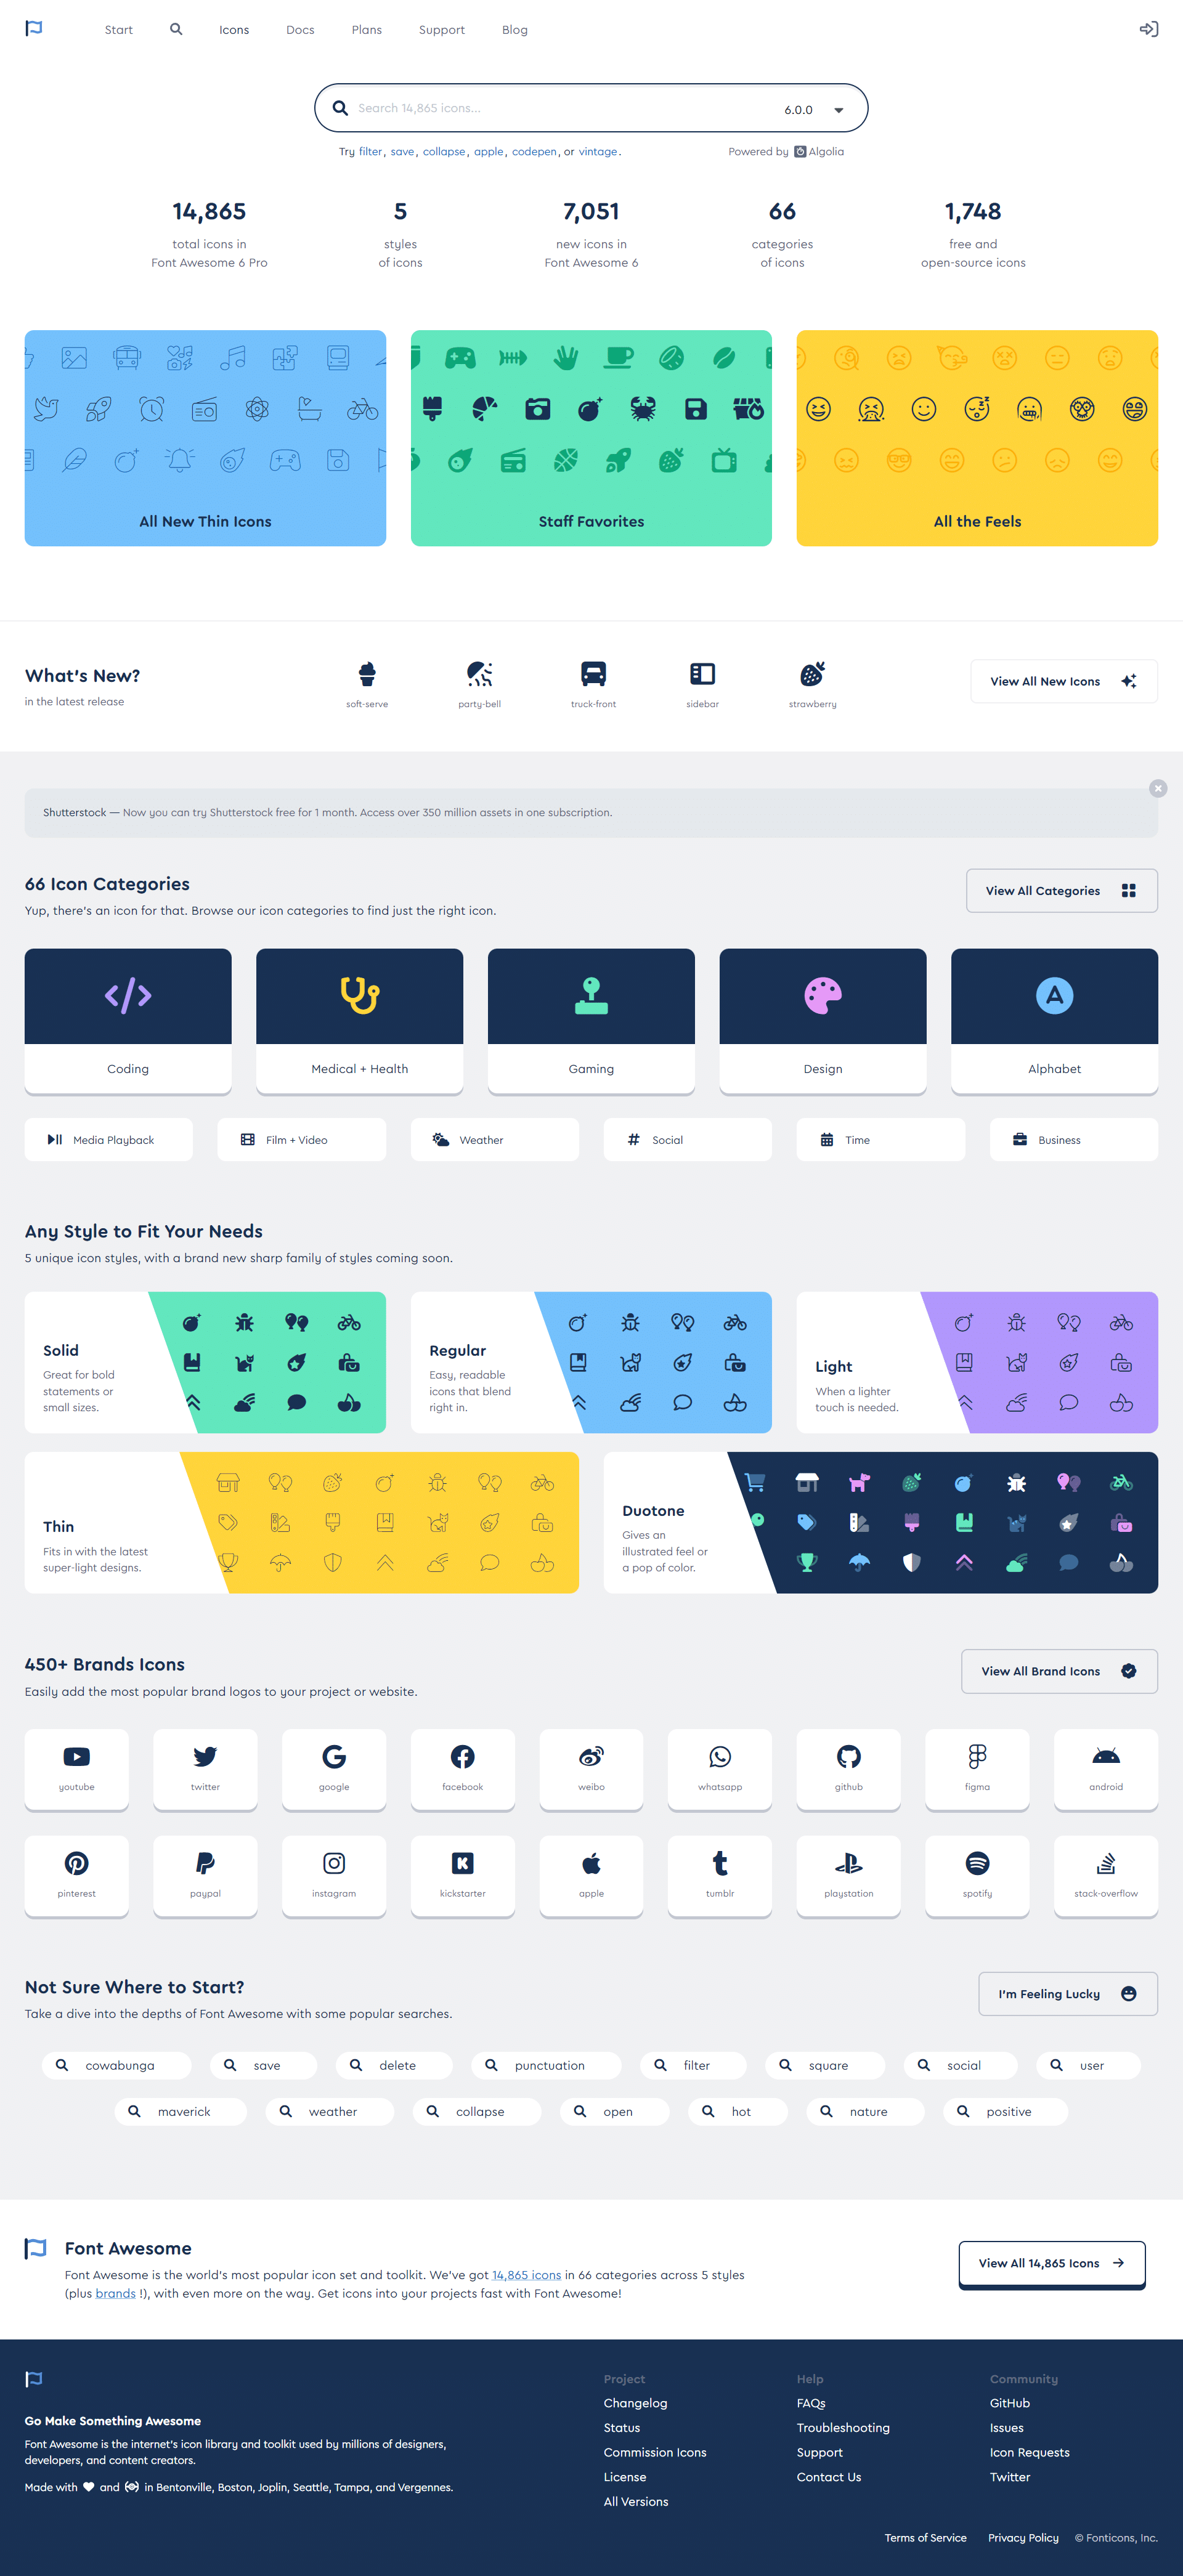1183x2576 pixels.
Task: Open the figma brand icon
Action: [x=977, y=1769]
